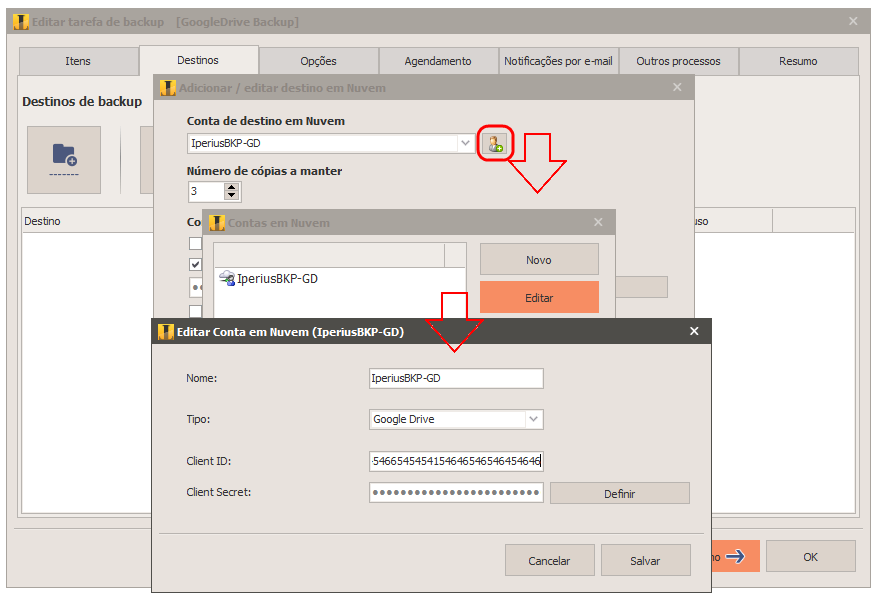The image size is (880, 606).
Task: Switch to the Outros processos tab
Action: pos(679,61)
